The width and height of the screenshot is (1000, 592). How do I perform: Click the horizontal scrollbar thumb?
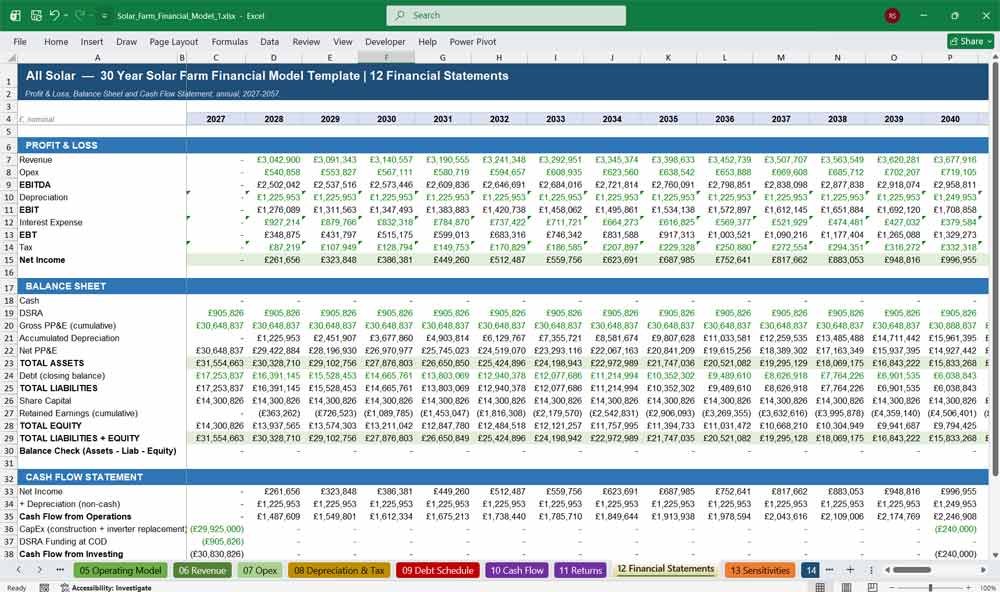[x=911, y=570]
